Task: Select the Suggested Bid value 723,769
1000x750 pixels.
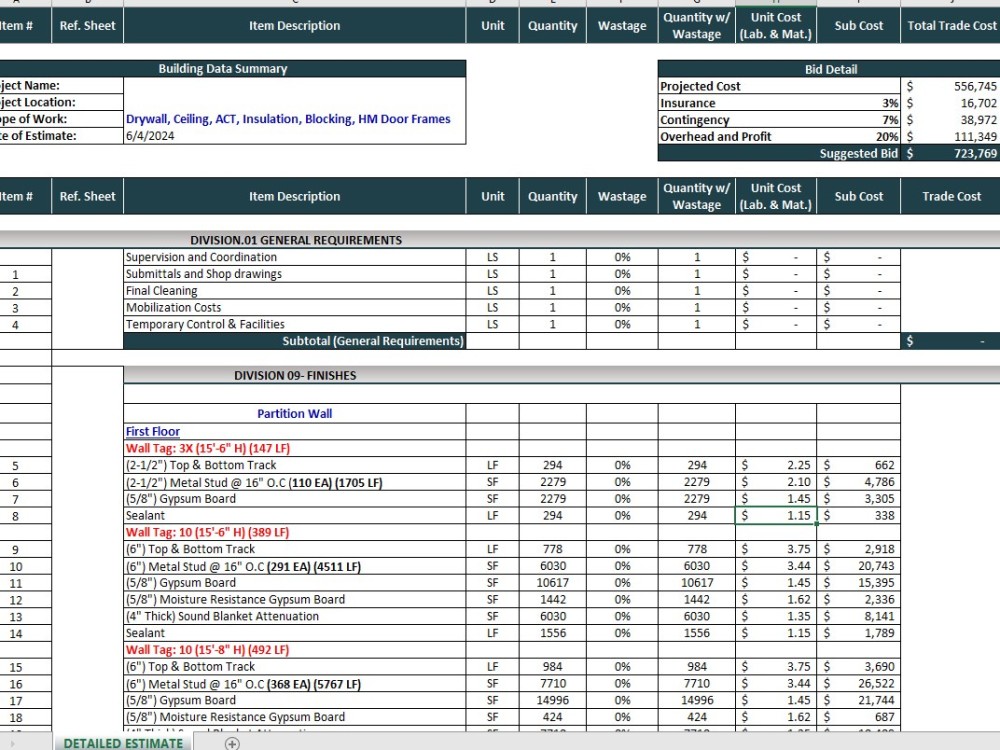Action: [965, 152]
